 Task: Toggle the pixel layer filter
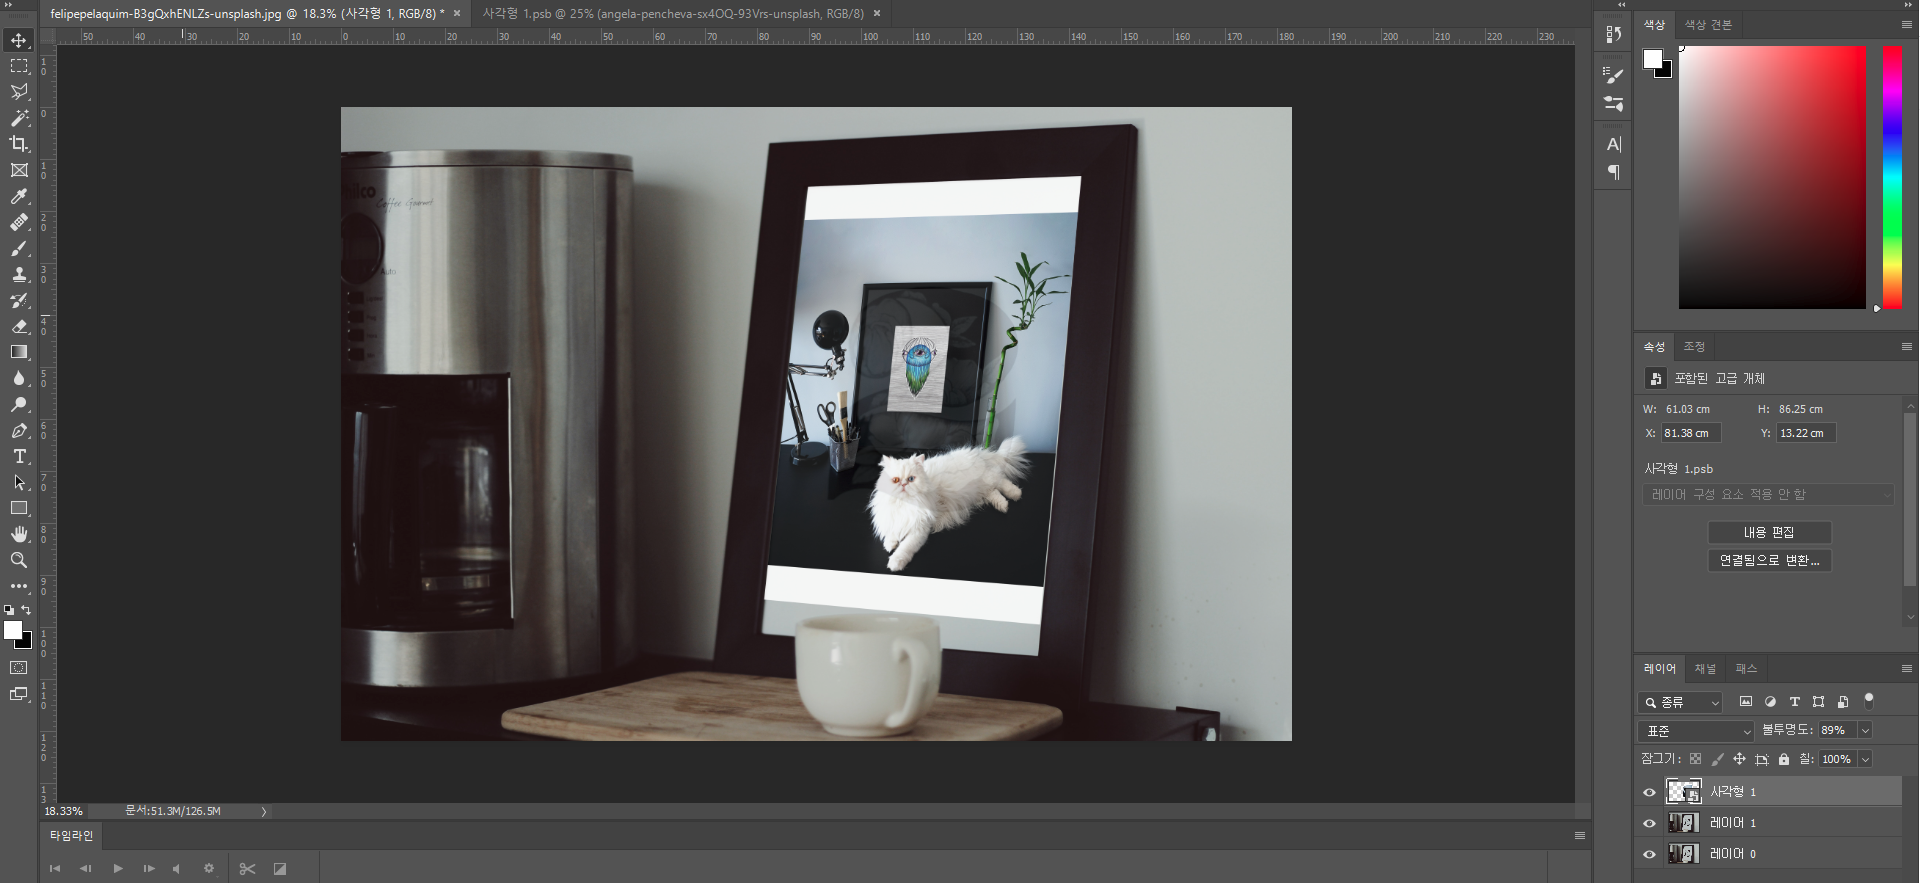[1746, 702]
